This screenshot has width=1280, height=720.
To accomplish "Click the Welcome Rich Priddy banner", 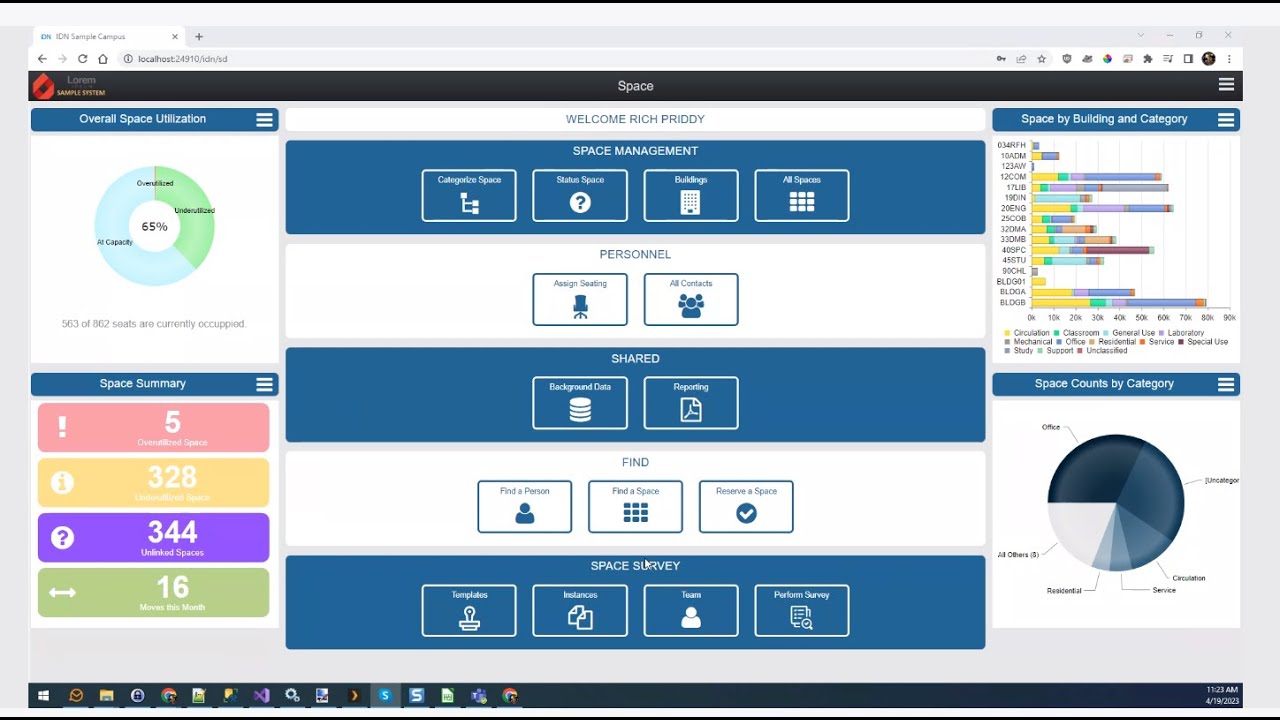I will click(635, 120).
